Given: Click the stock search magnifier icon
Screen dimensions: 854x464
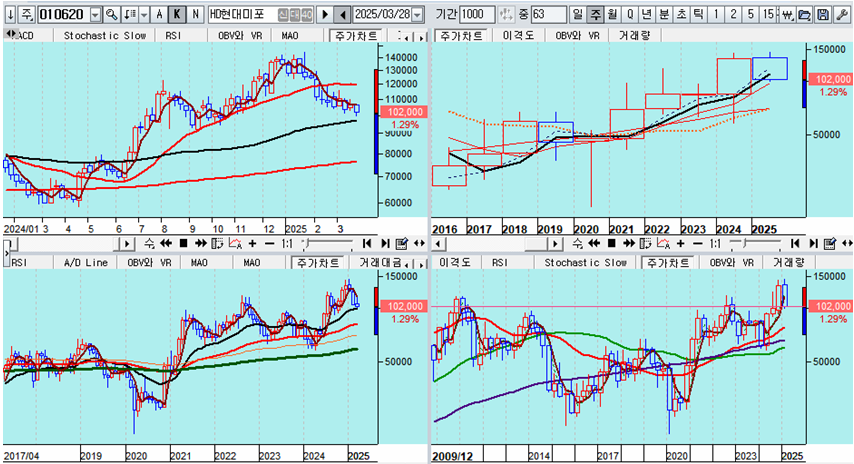Looking at the screenshot, I should coord(111,15).
